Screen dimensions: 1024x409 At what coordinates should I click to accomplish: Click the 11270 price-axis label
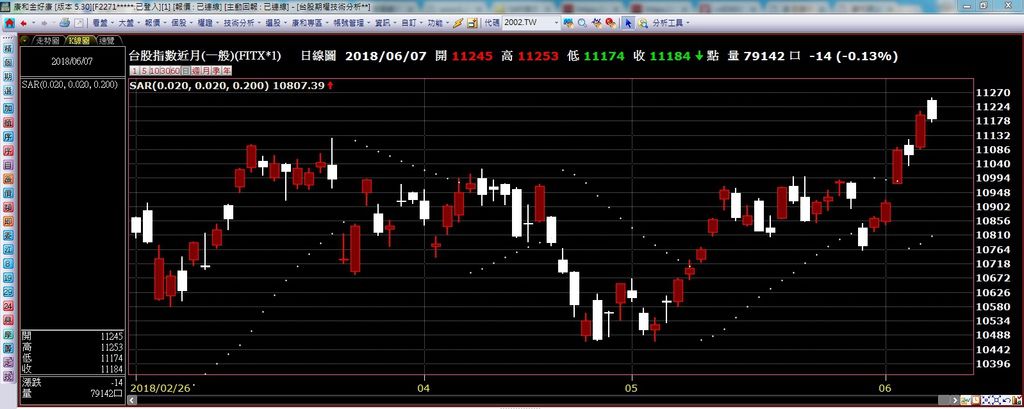(x=993, y=93)
